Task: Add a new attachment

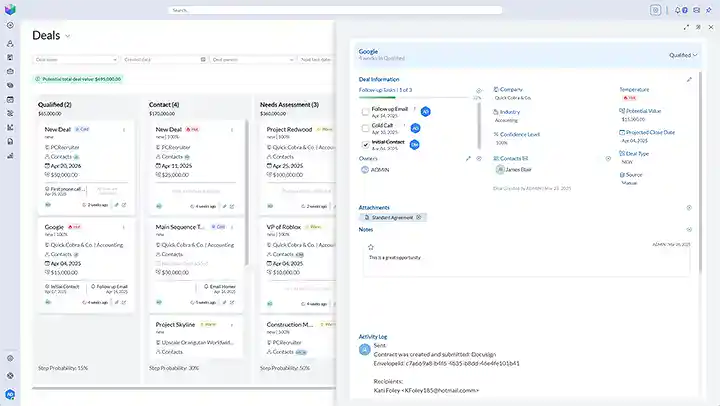Action: click(689, 208)
